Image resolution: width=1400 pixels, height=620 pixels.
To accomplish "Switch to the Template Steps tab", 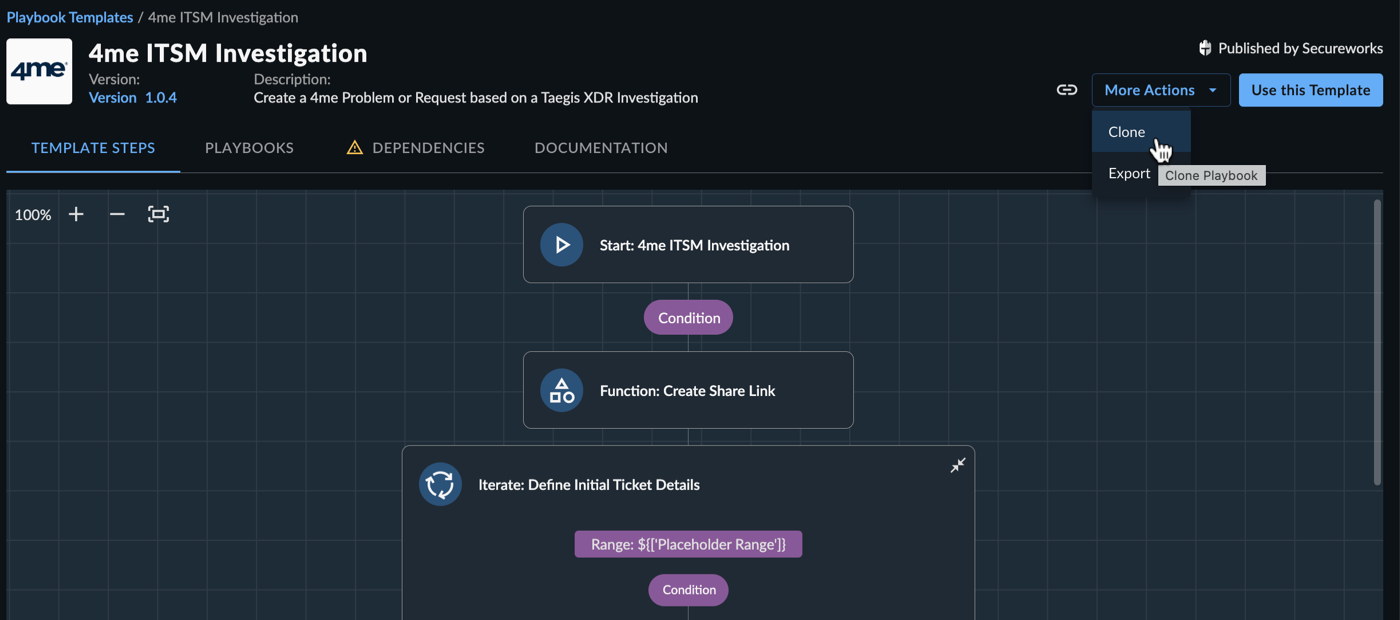I will pyautogui.click(x=93, y=147).
